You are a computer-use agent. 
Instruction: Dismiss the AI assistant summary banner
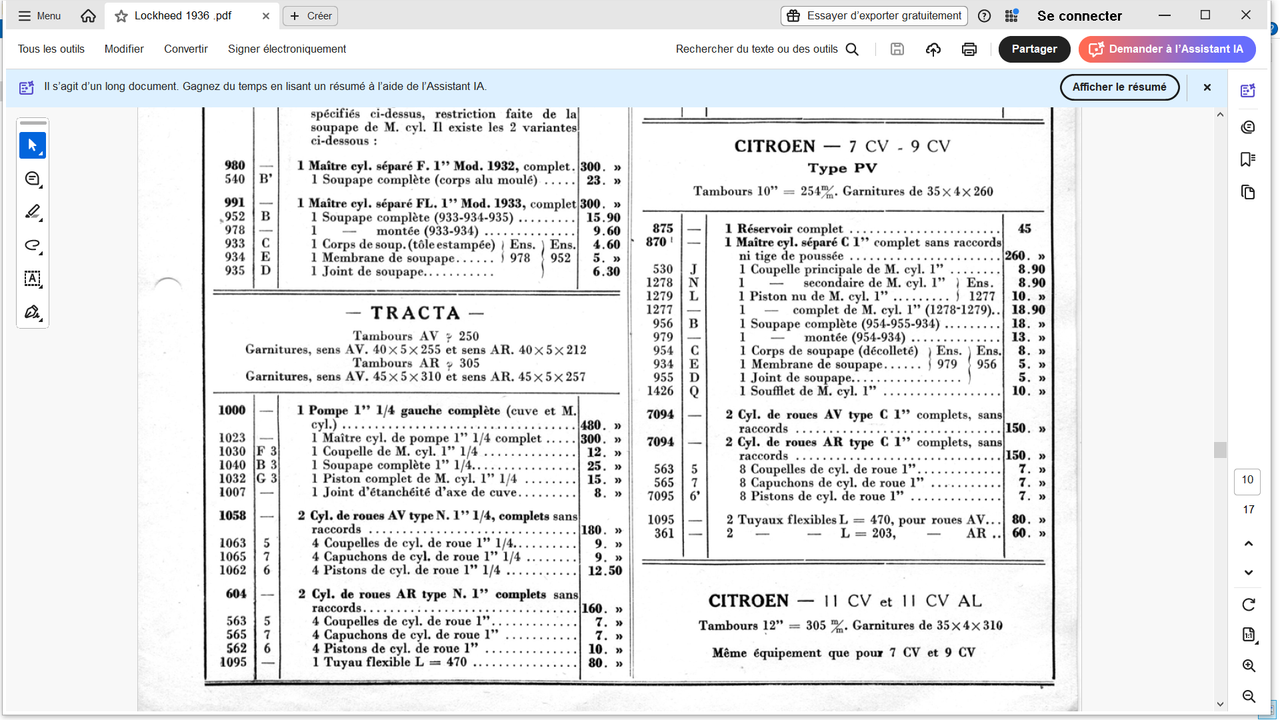pos(1207,87)
